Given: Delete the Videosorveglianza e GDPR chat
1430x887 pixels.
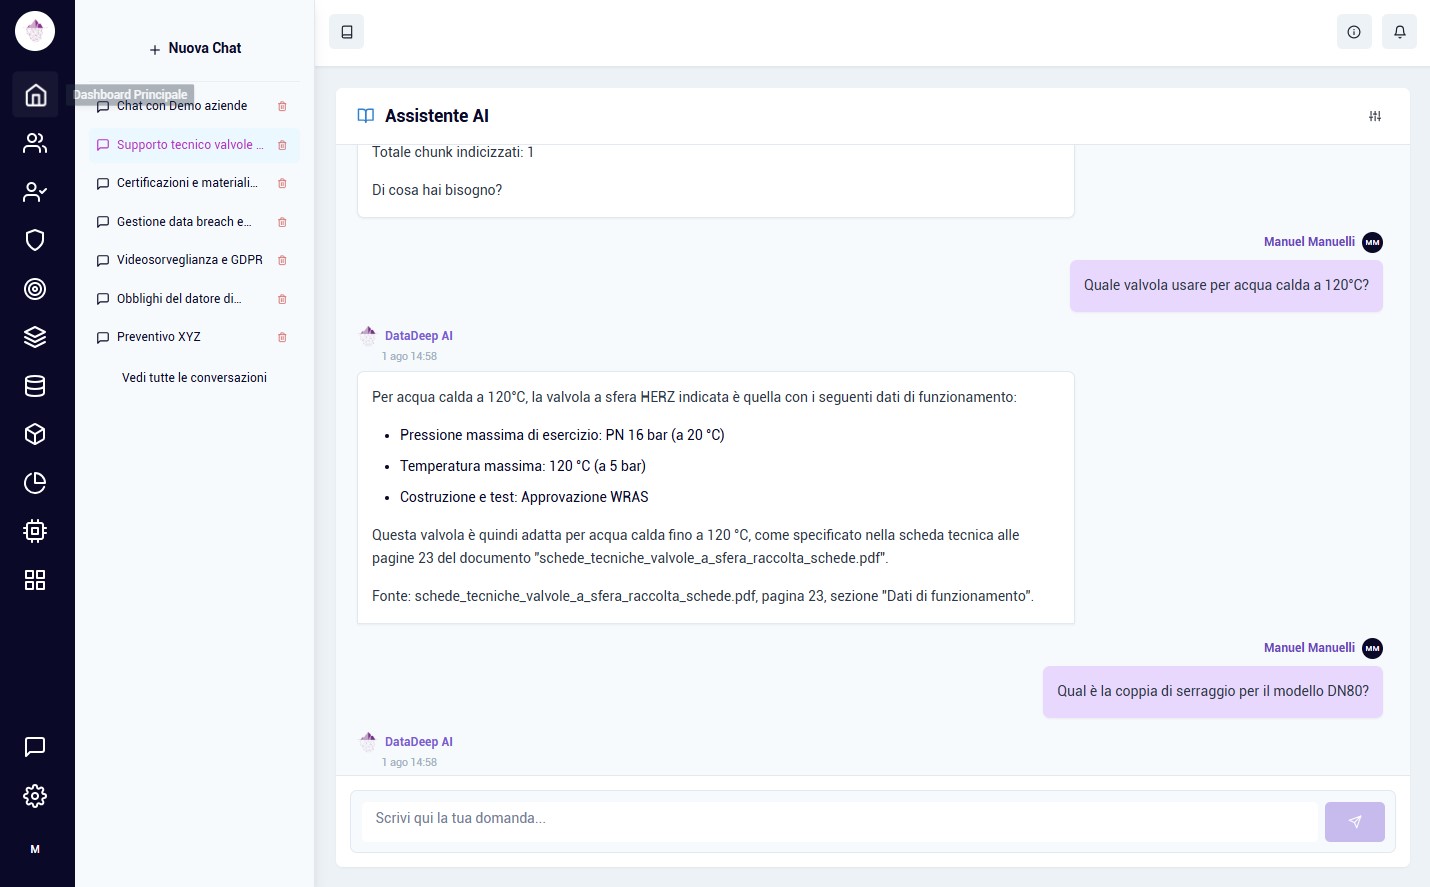Looking at the screenshot, I should [282, 261].
